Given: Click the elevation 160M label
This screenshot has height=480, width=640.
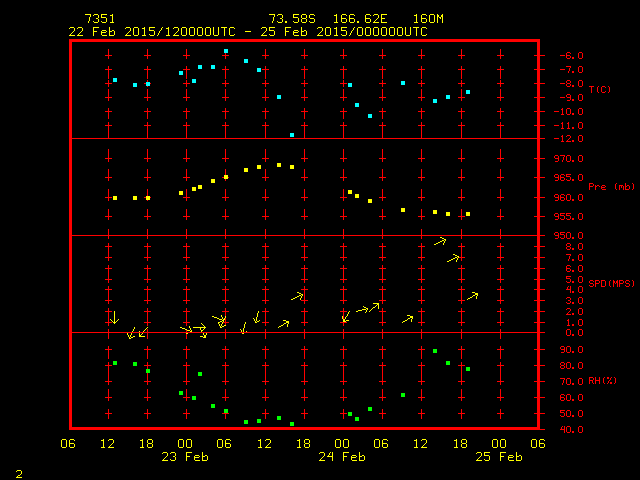Looking at the screenshot, I should pos(430,19).
